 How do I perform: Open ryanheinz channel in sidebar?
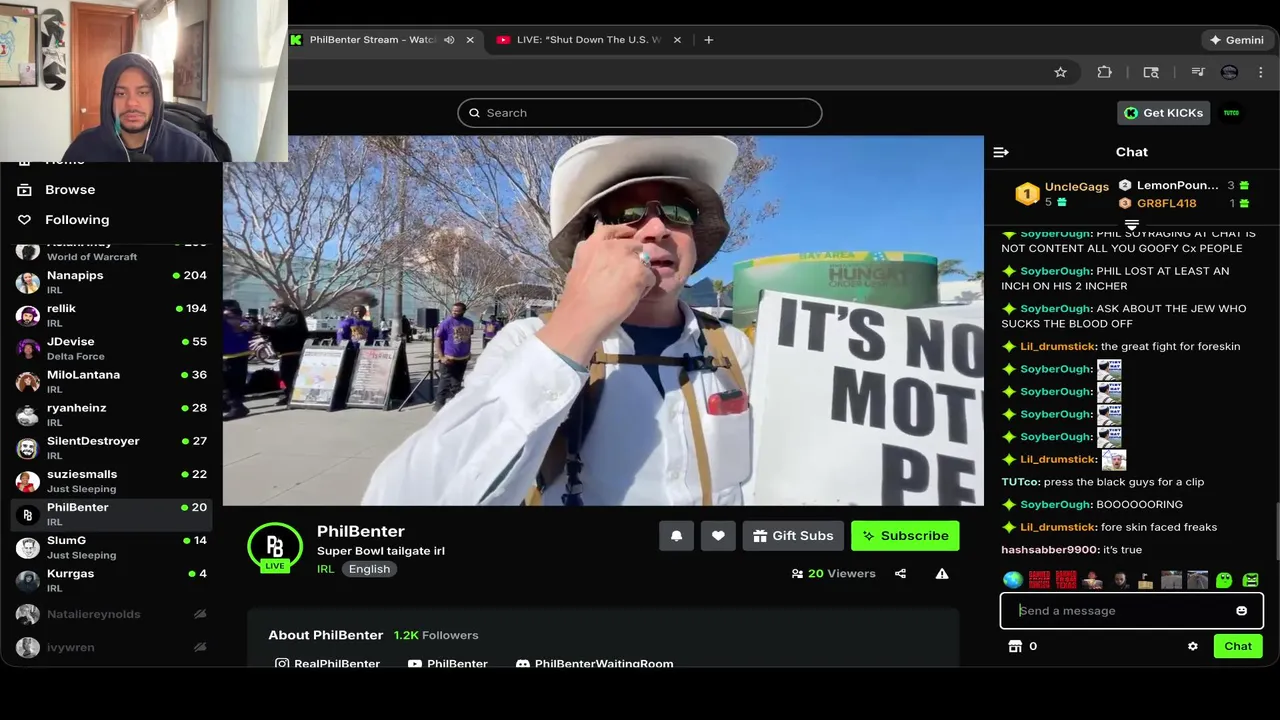(x=112, y=414)
